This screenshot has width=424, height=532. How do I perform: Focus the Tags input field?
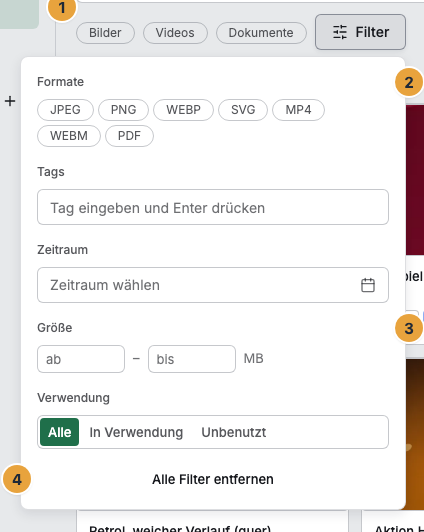point(213,207)
